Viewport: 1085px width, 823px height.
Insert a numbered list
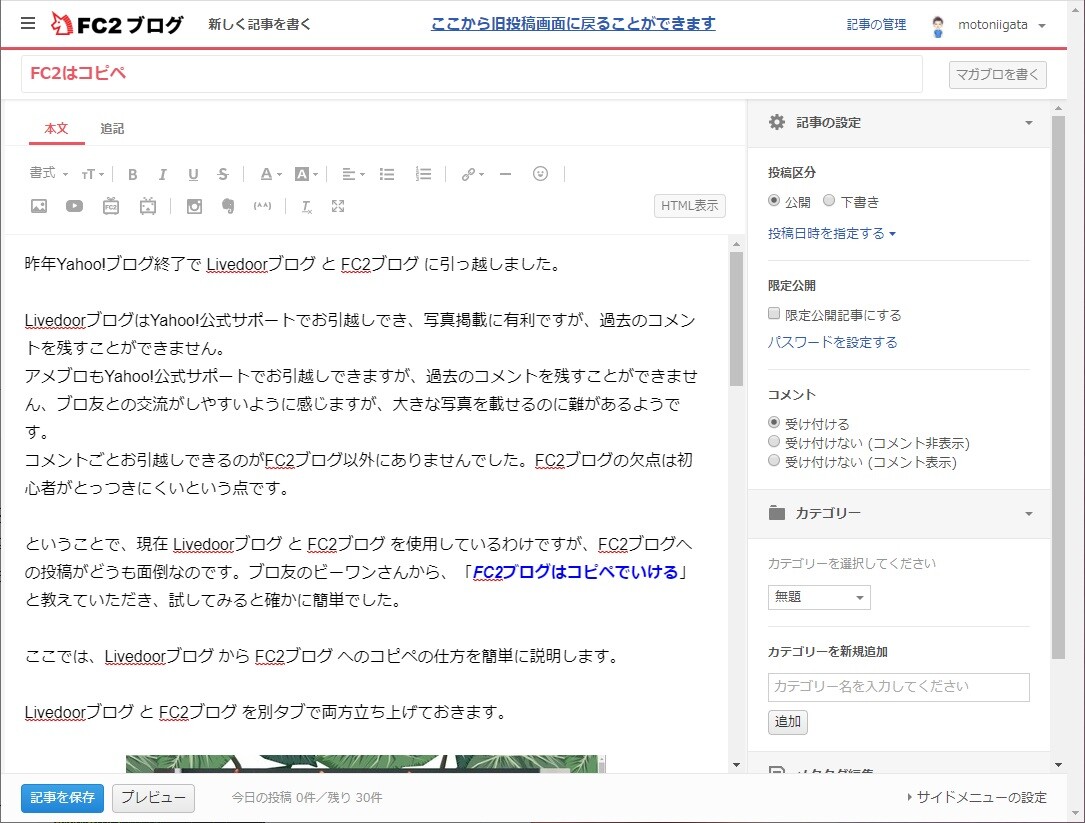[423, 174]
